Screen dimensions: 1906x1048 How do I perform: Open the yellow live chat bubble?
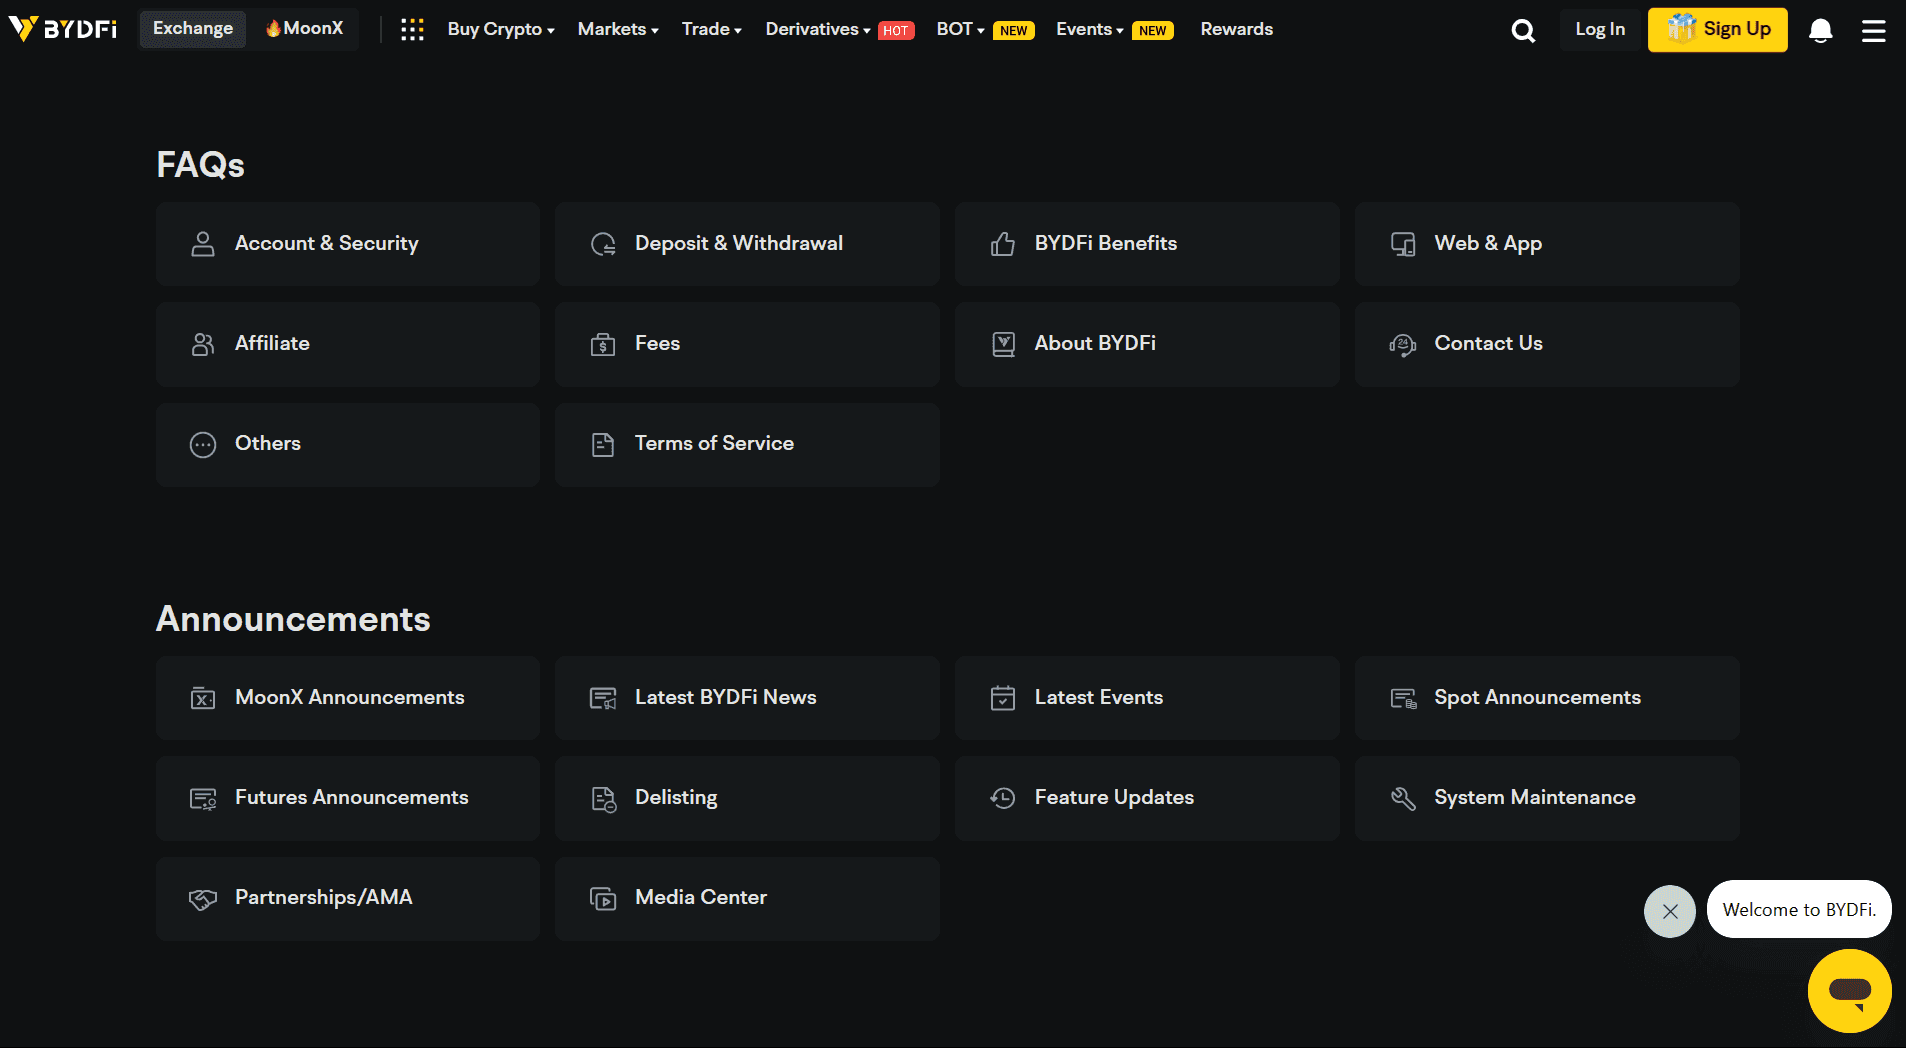[1849, 990]
